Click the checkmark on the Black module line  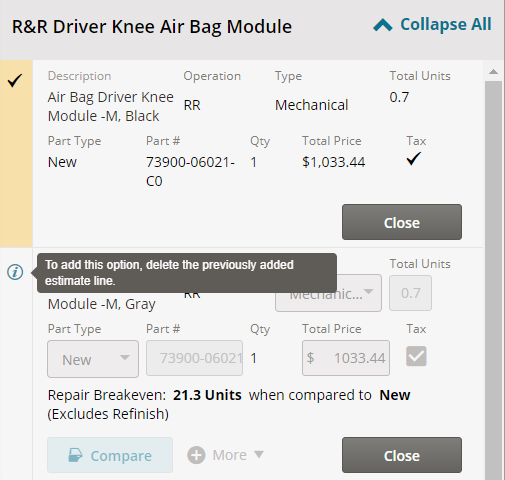pyautogui.click(x=15, y=80)
